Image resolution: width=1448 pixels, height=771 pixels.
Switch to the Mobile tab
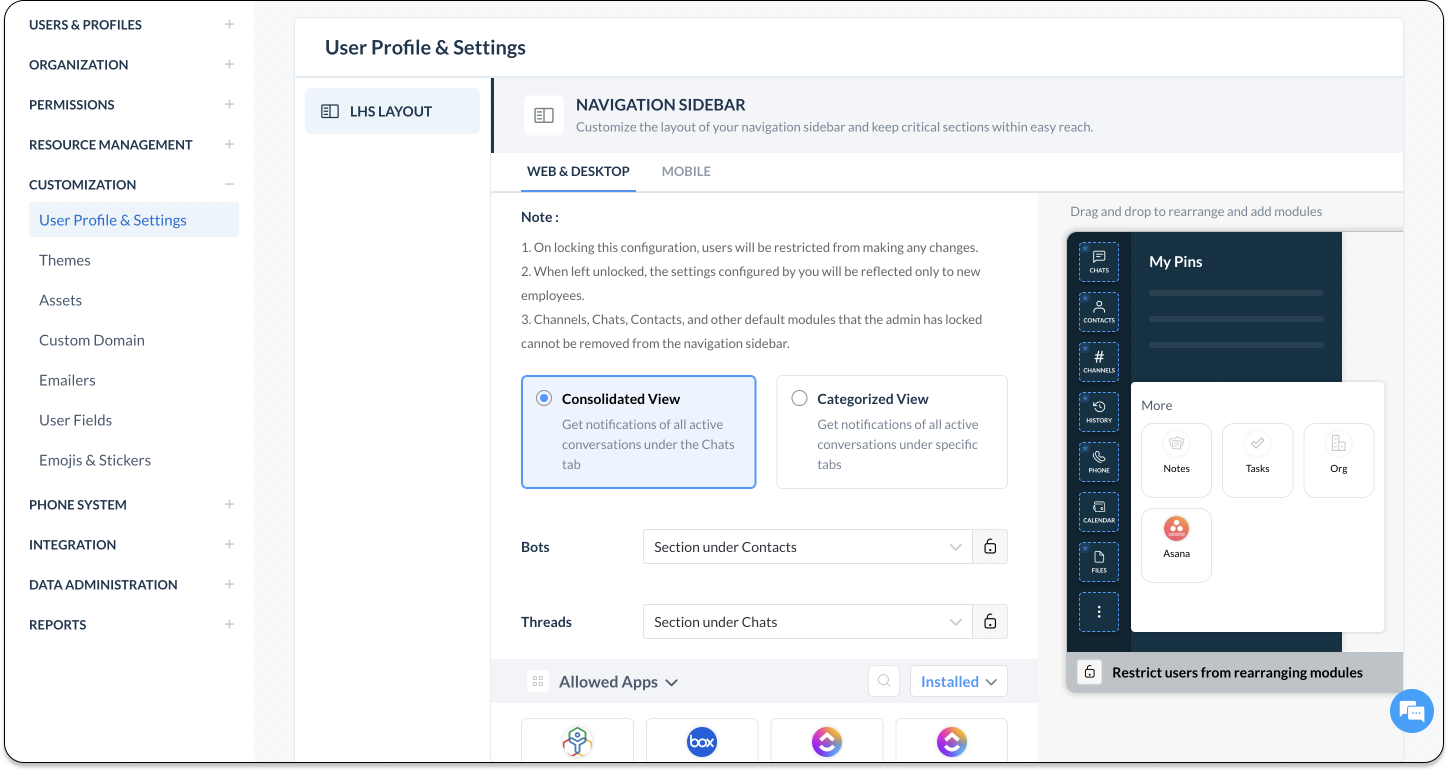(686, 171)
